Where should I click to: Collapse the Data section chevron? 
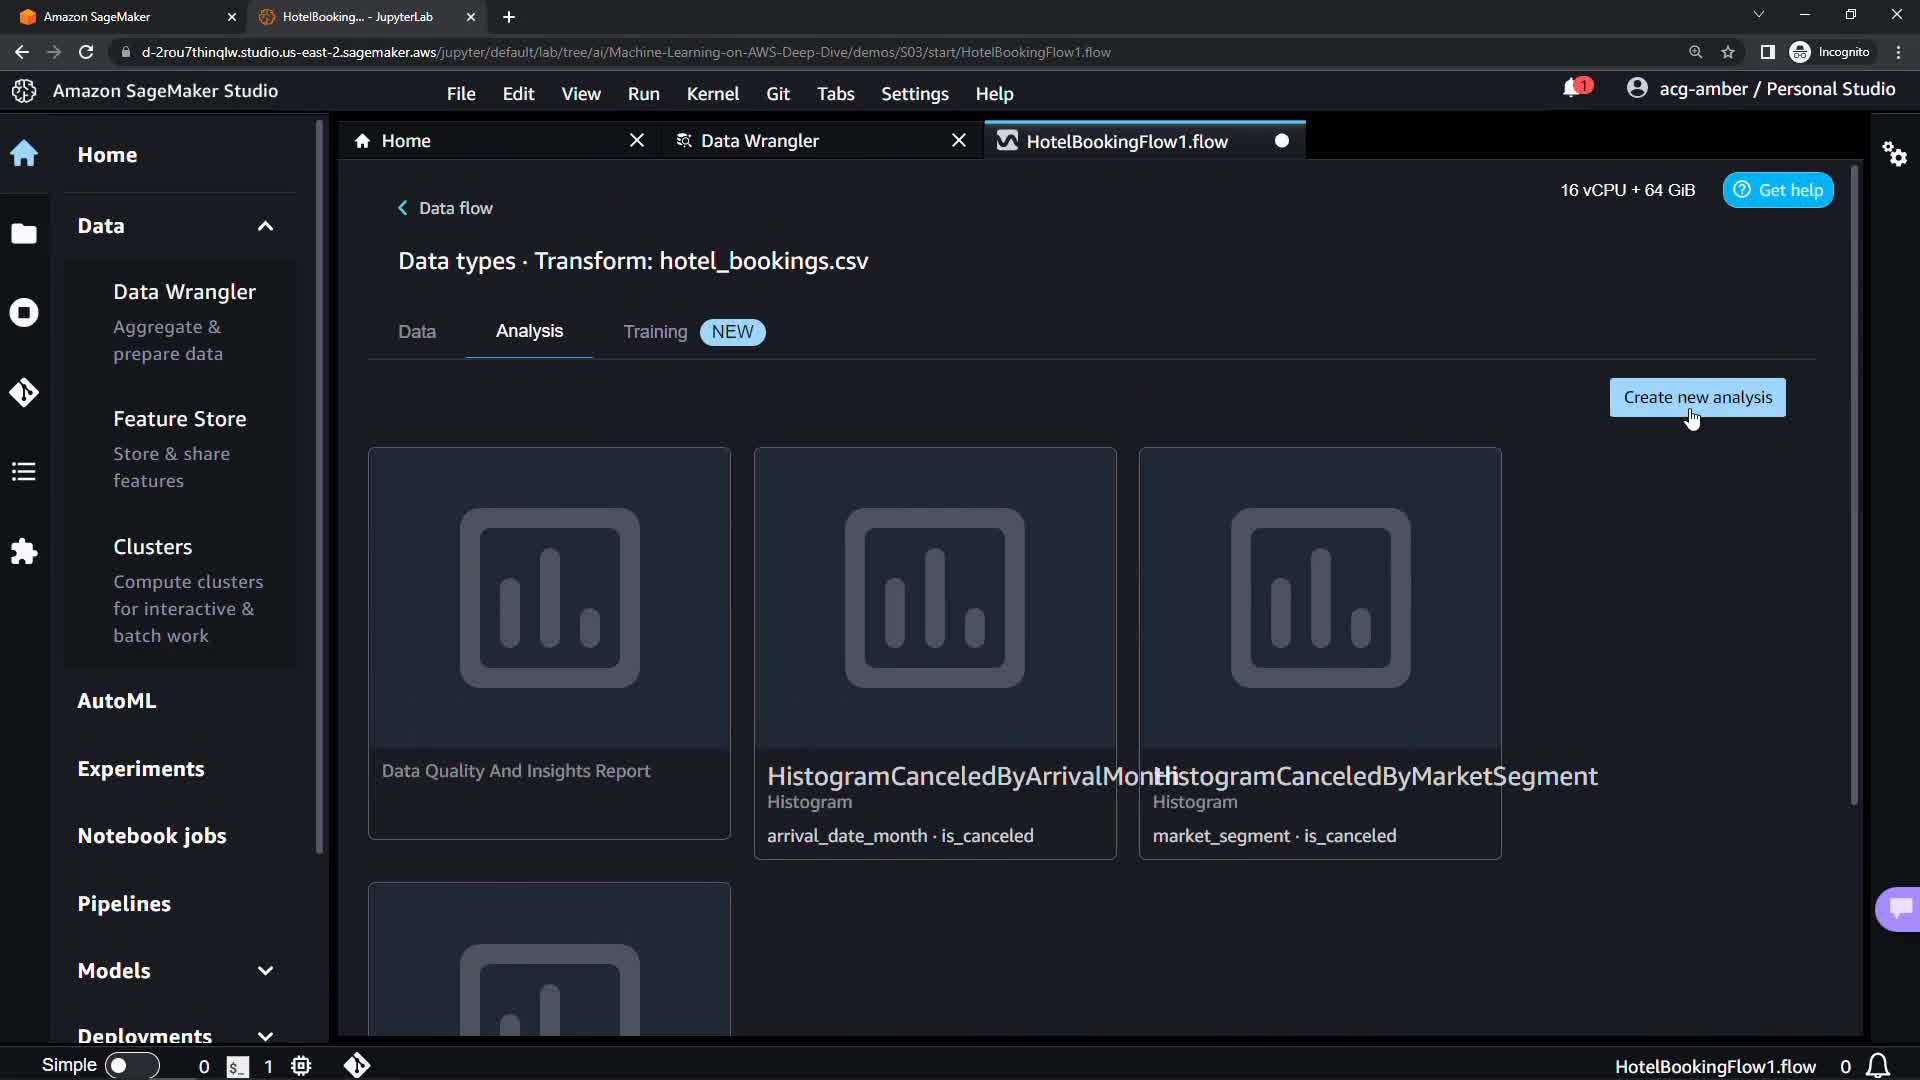(265, 226)
